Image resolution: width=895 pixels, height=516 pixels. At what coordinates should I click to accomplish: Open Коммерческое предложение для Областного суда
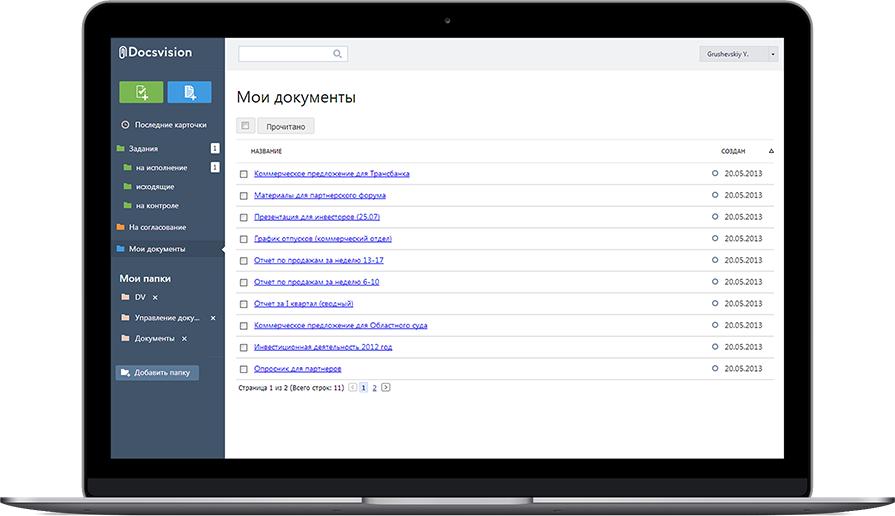[x=341, y=325]
